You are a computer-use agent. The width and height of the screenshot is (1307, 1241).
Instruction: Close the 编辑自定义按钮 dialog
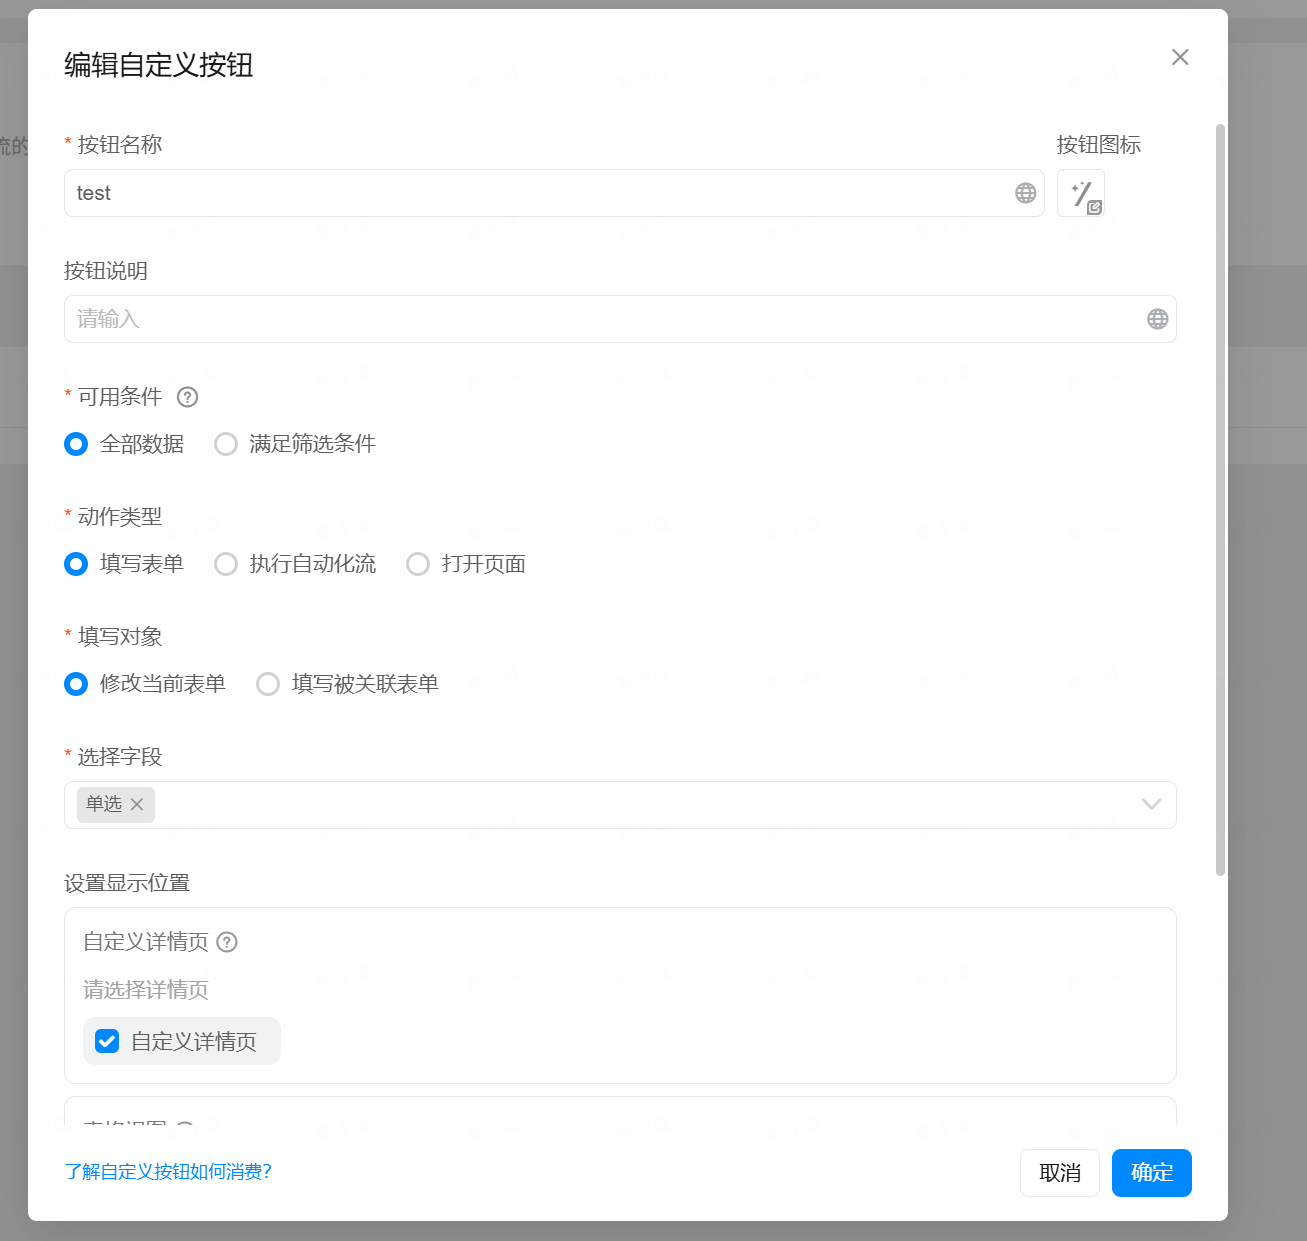pos(1180,57)
